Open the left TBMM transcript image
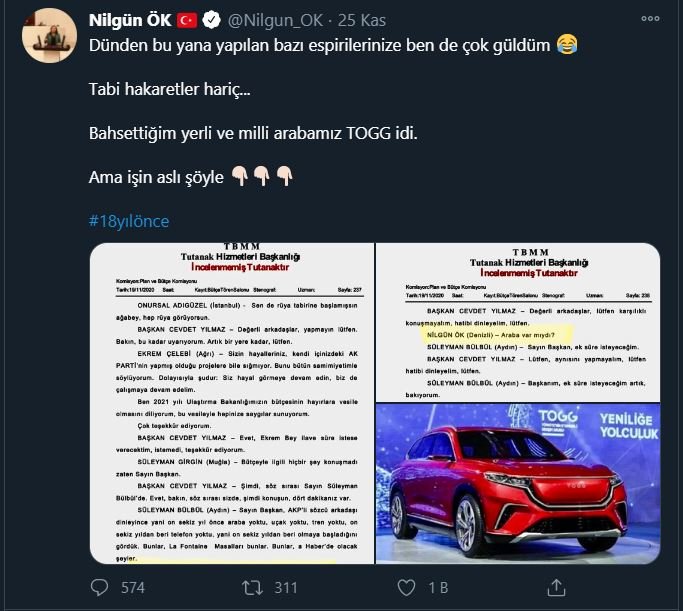The height and width of the screenshot is (611, 683). click(x=232, y=403)
